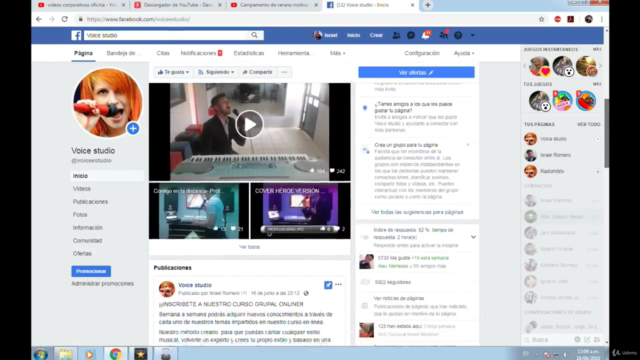Open Ver todas las sugerencias para páginas
This screenshot has width=640, height=360.
[x=417, y=212]
